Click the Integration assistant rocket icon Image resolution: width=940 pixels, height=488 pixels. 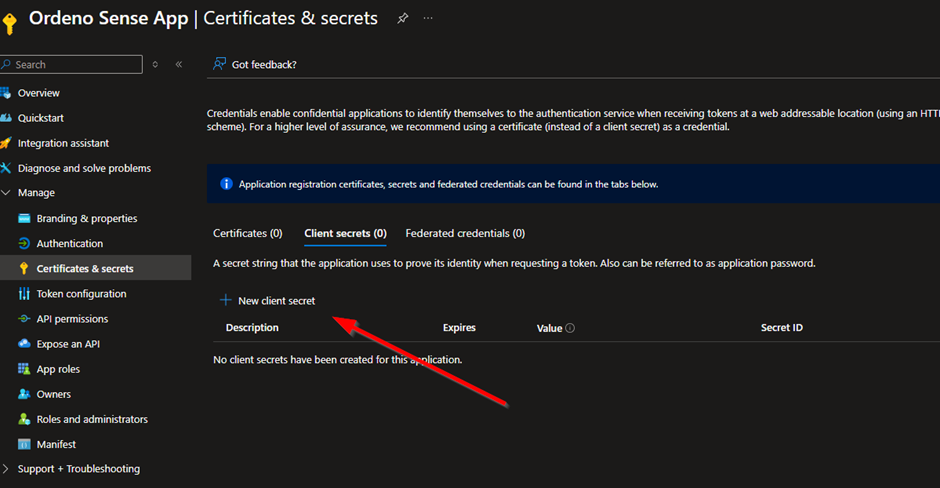5,143
